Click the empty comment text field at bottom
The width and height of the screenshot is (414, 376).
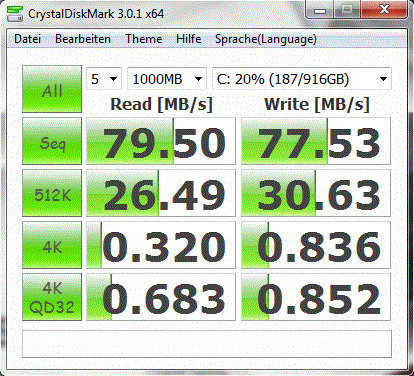click(207, 344)
